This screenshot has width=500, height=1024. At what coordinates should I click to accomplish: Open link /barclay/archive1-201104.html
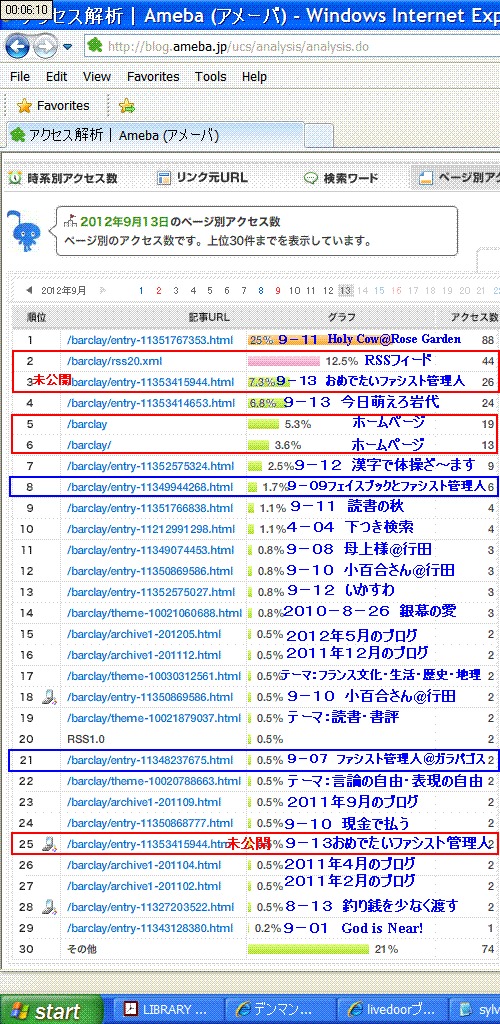coord(144,865)
